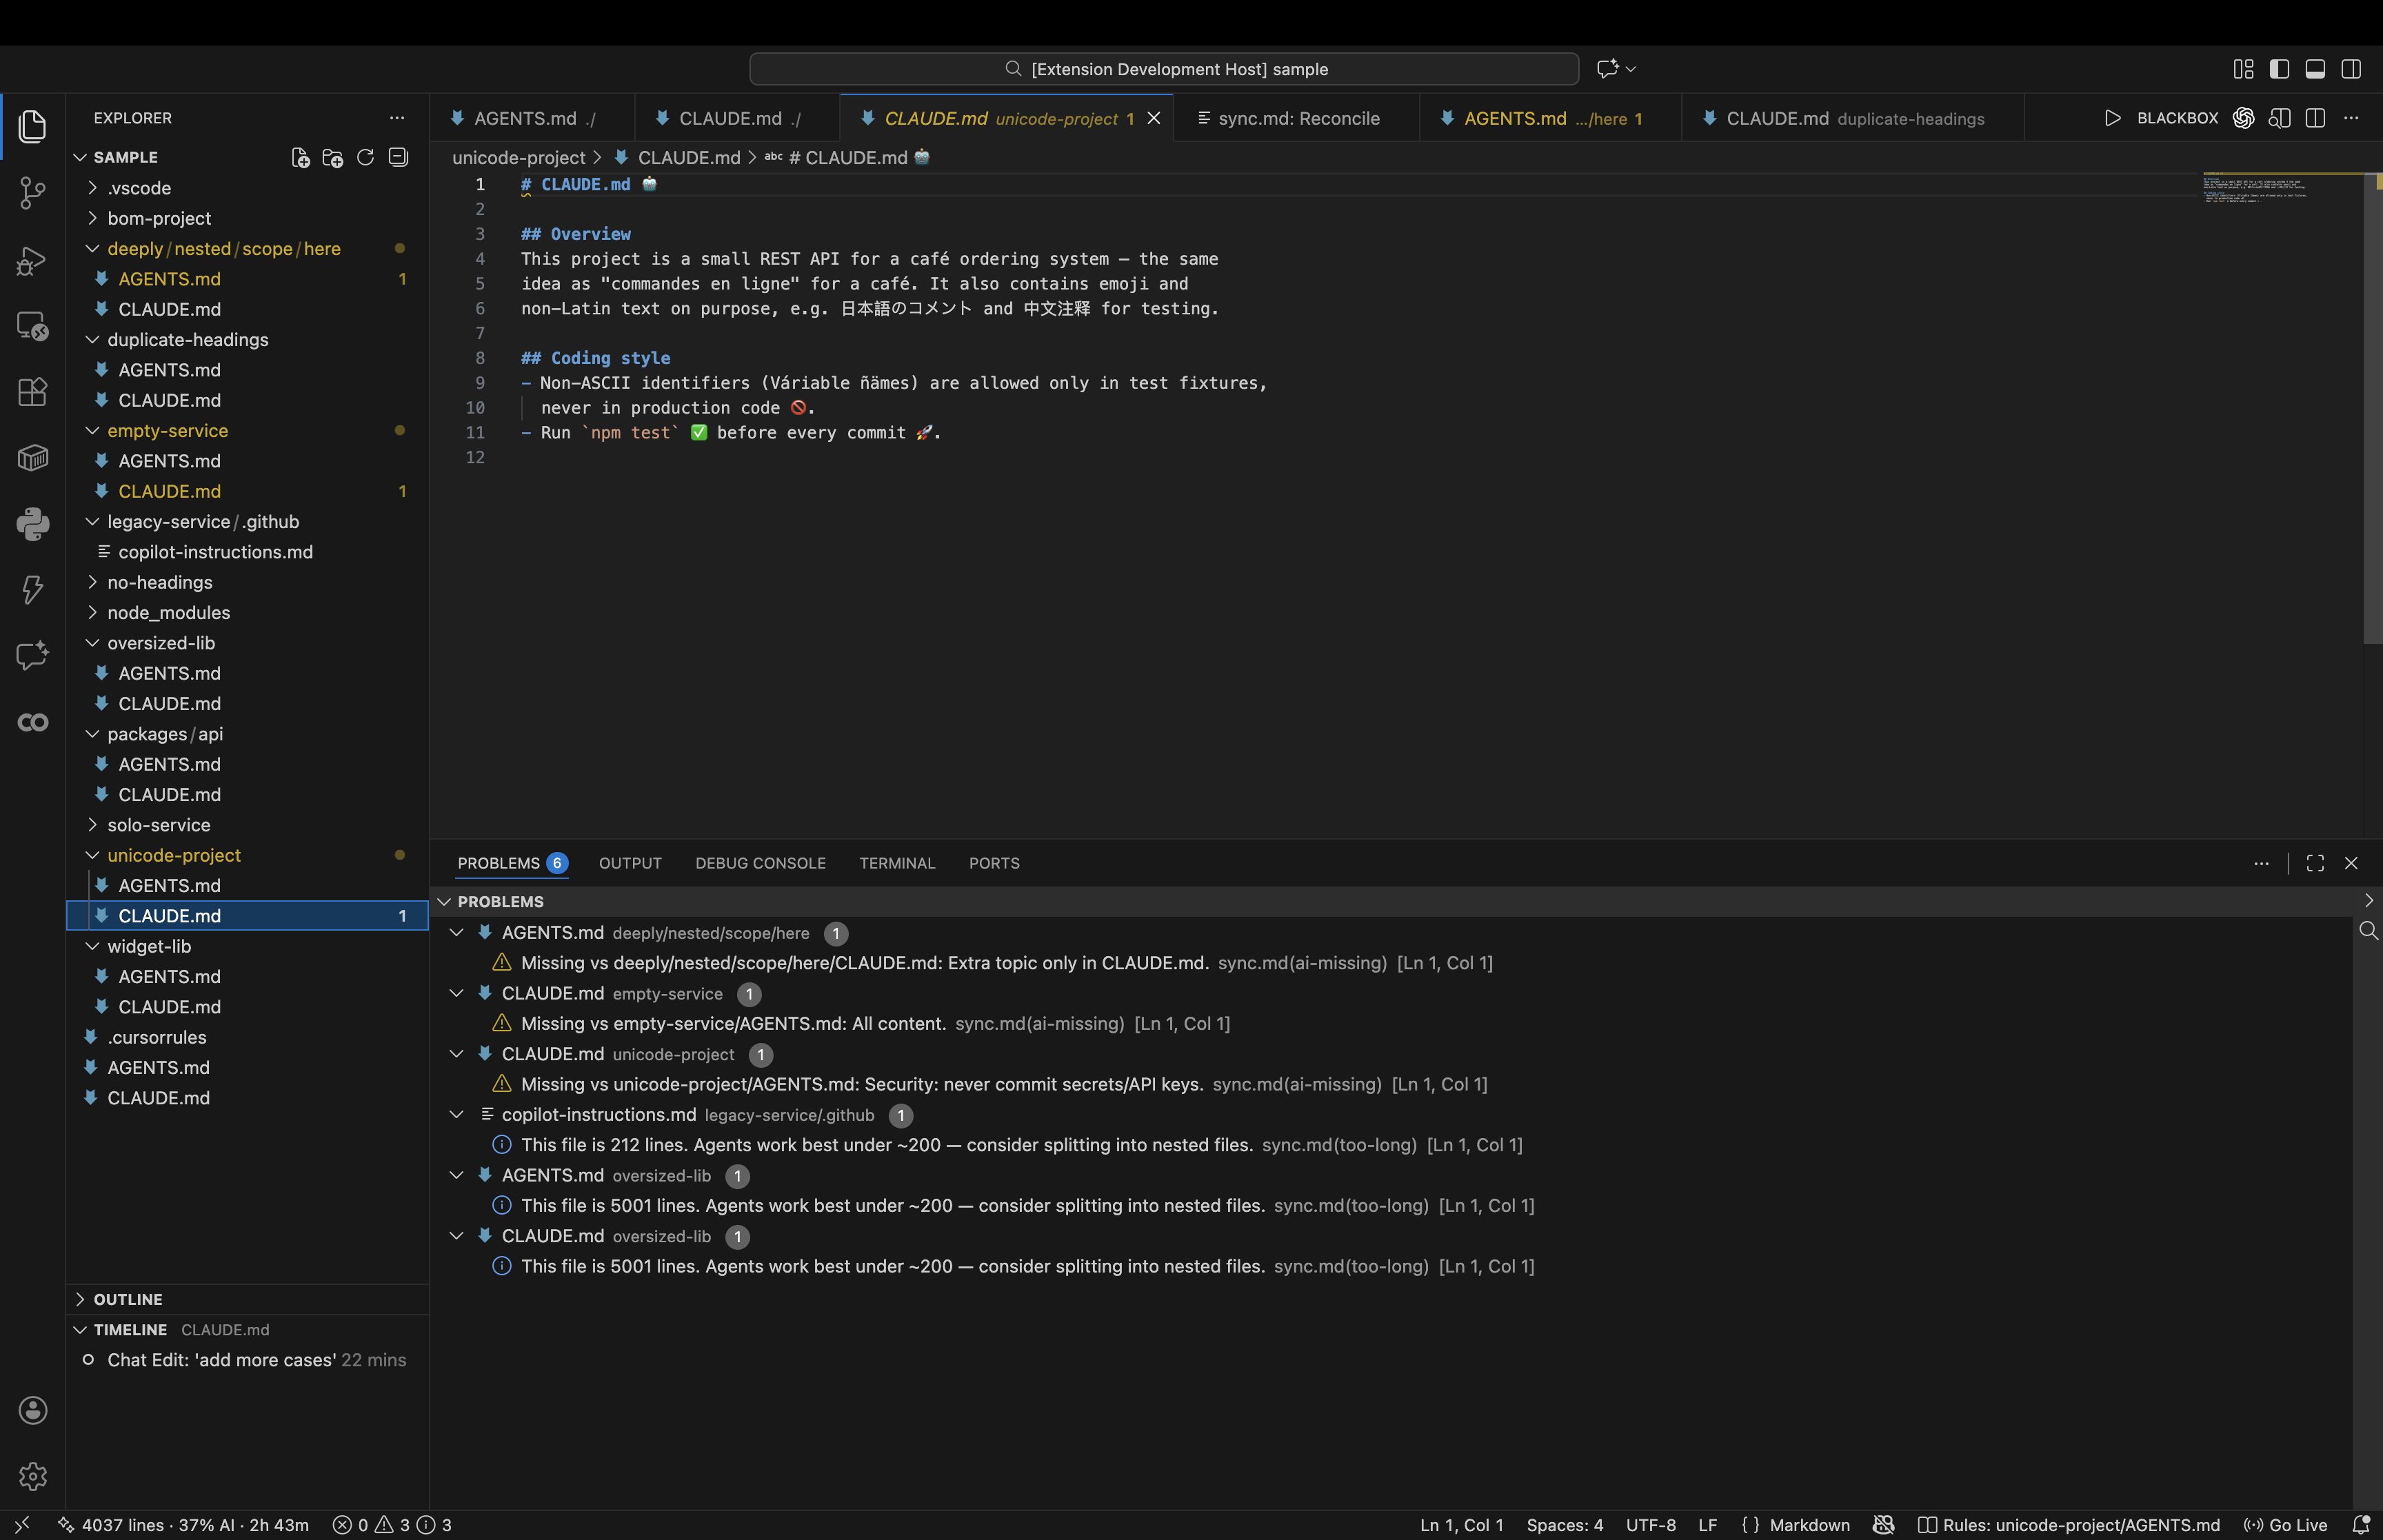Open the Source Control view
Image resolution: width=2383 pixels, height=1540 pixels.
tap(32, 193)
